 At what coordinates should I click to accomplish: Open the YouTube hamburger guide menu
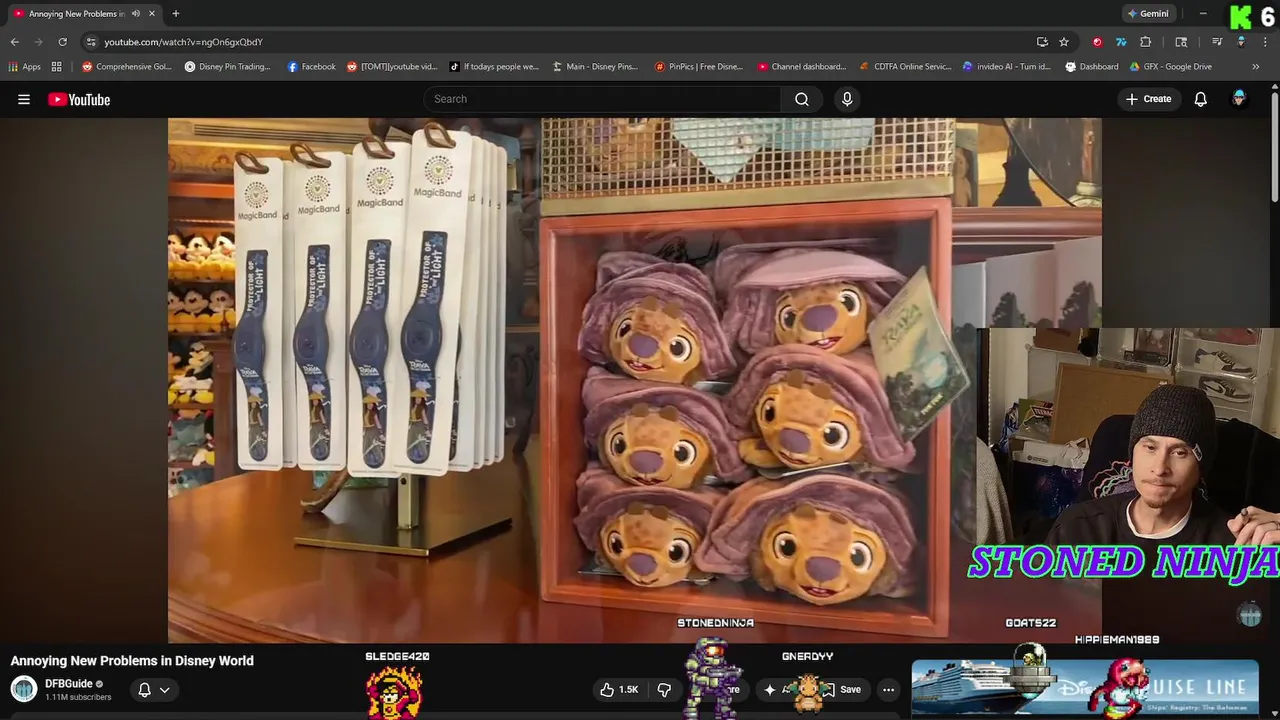24,99
